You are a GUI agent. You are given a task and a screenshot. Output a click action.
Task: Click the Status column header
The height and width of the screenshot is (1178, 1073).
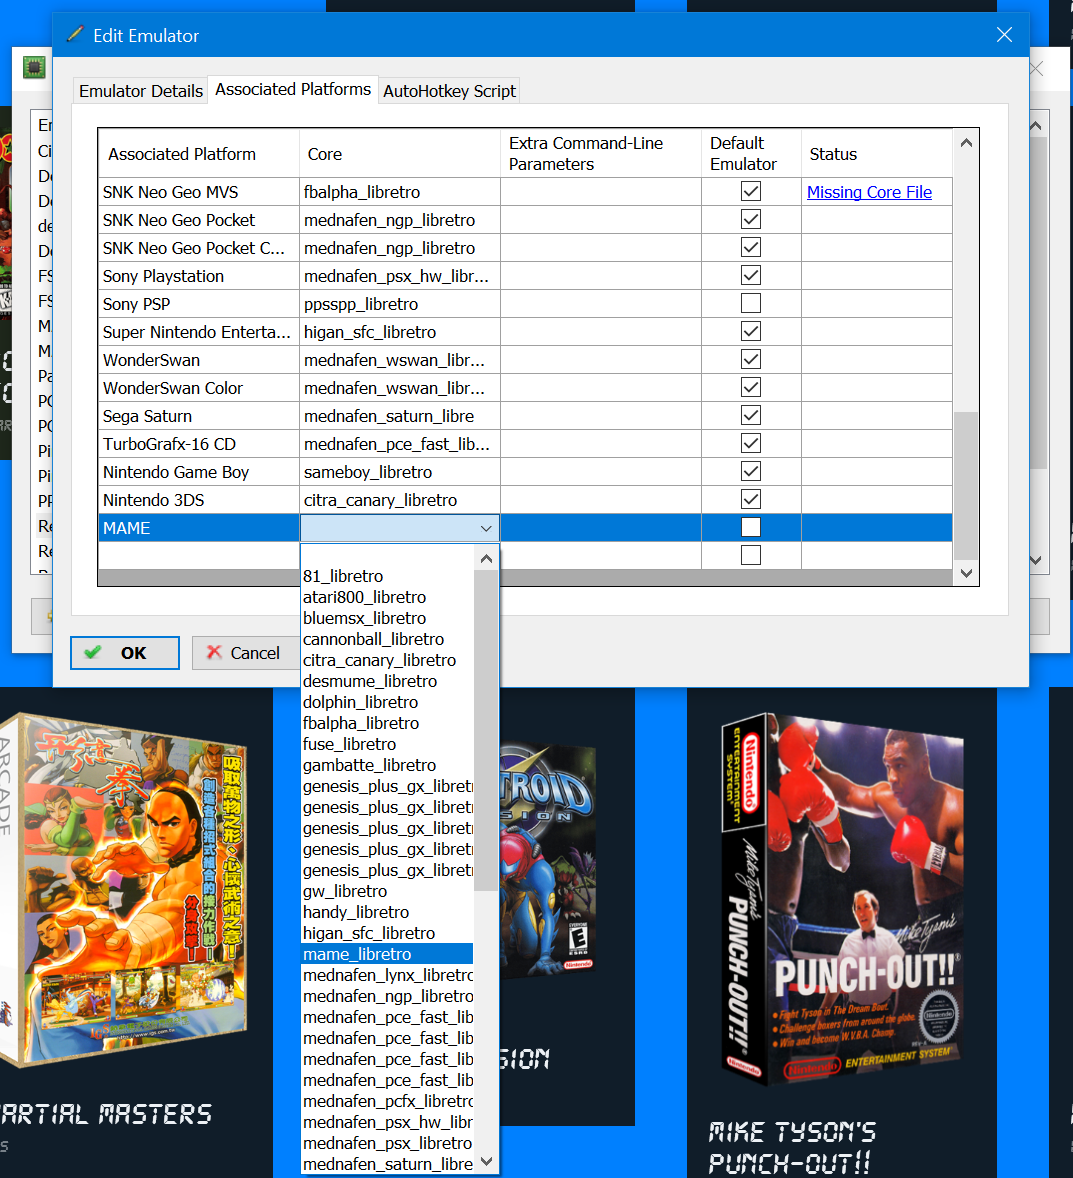point(877,153)
